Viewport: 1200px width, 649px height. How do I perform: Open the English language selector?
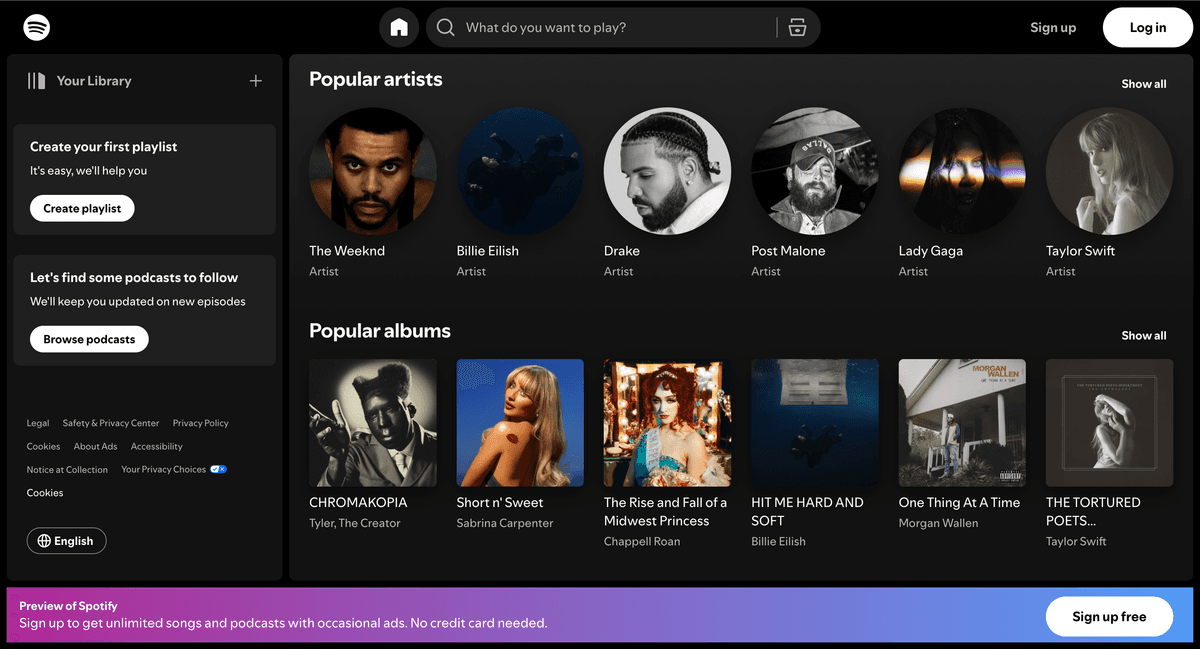[67, 541]
